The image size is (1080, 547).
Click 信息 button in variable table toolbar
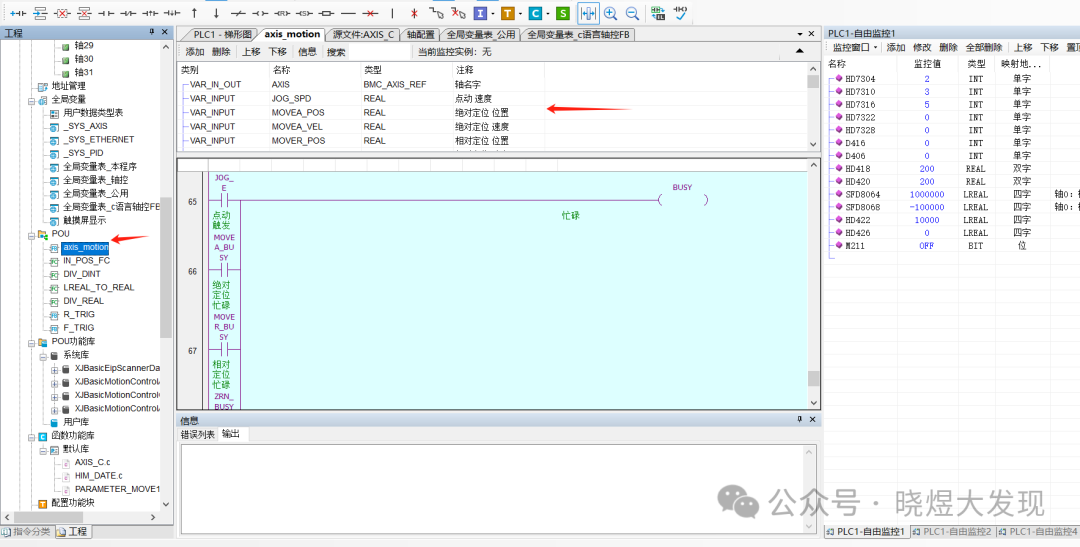307,52
